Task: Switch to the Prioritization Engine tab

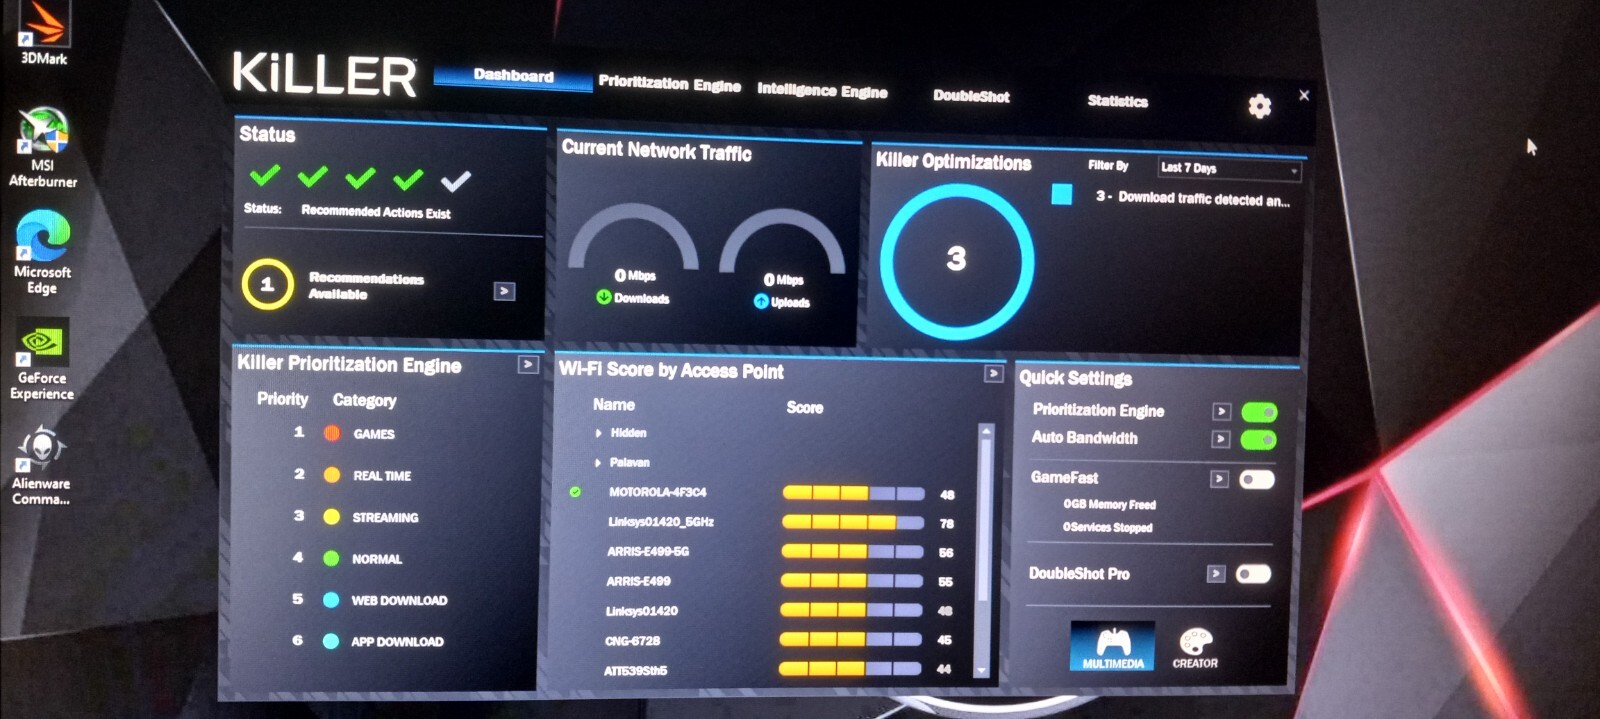Action: coord(669,84)
